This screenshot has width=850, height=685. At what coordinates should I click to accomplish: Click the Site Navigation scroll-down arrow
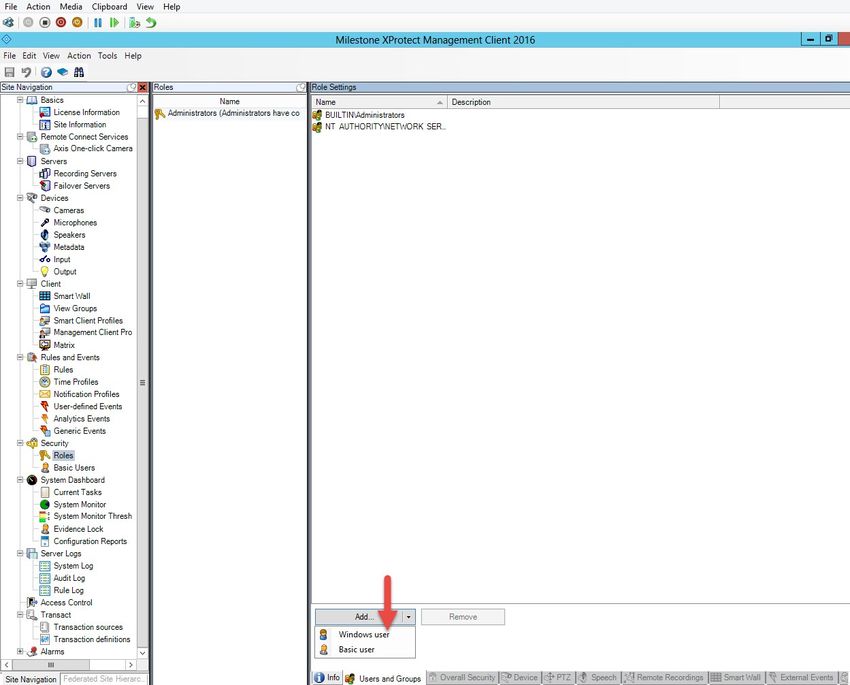143,653
